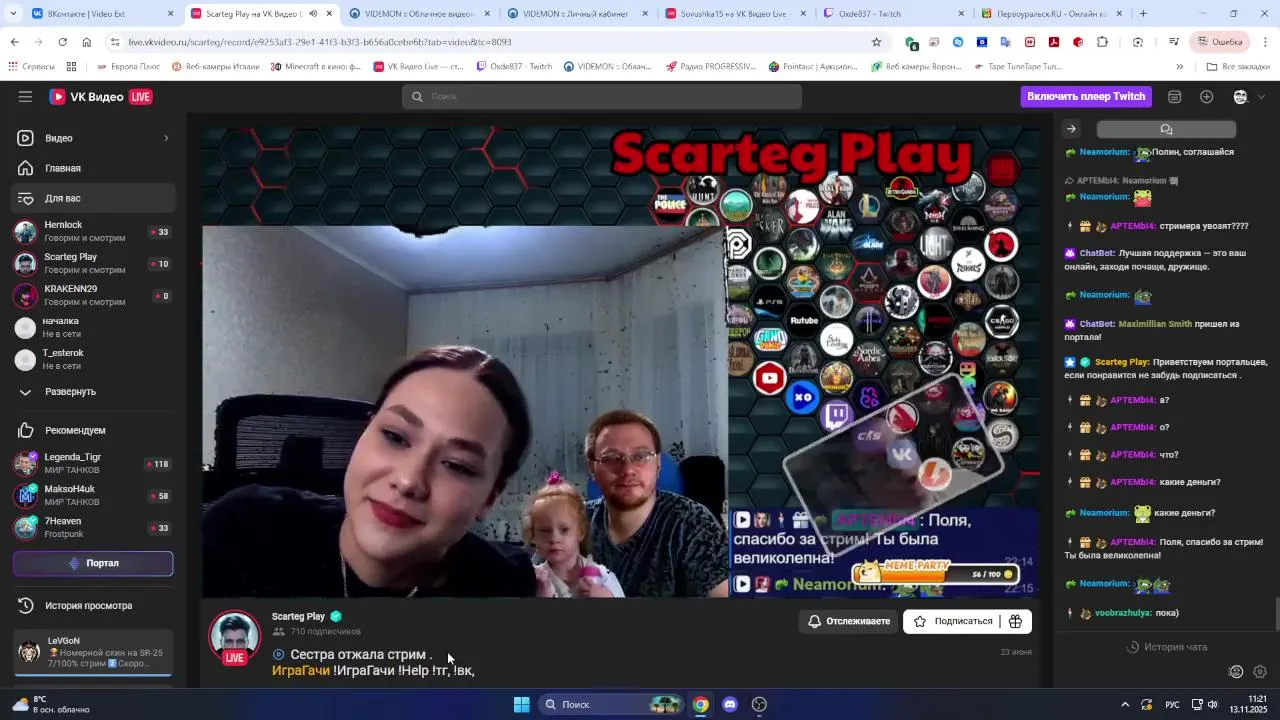This screenshot has width=1280, height=720.
Task: Open Legenda_Tigr recommended channel
Action: (93, 464)
